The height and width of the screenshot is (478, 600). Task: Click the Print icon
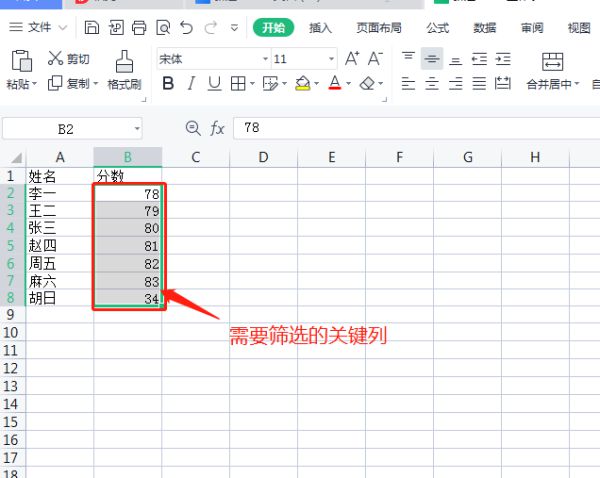pyautogui.click(x=139, y=28)
